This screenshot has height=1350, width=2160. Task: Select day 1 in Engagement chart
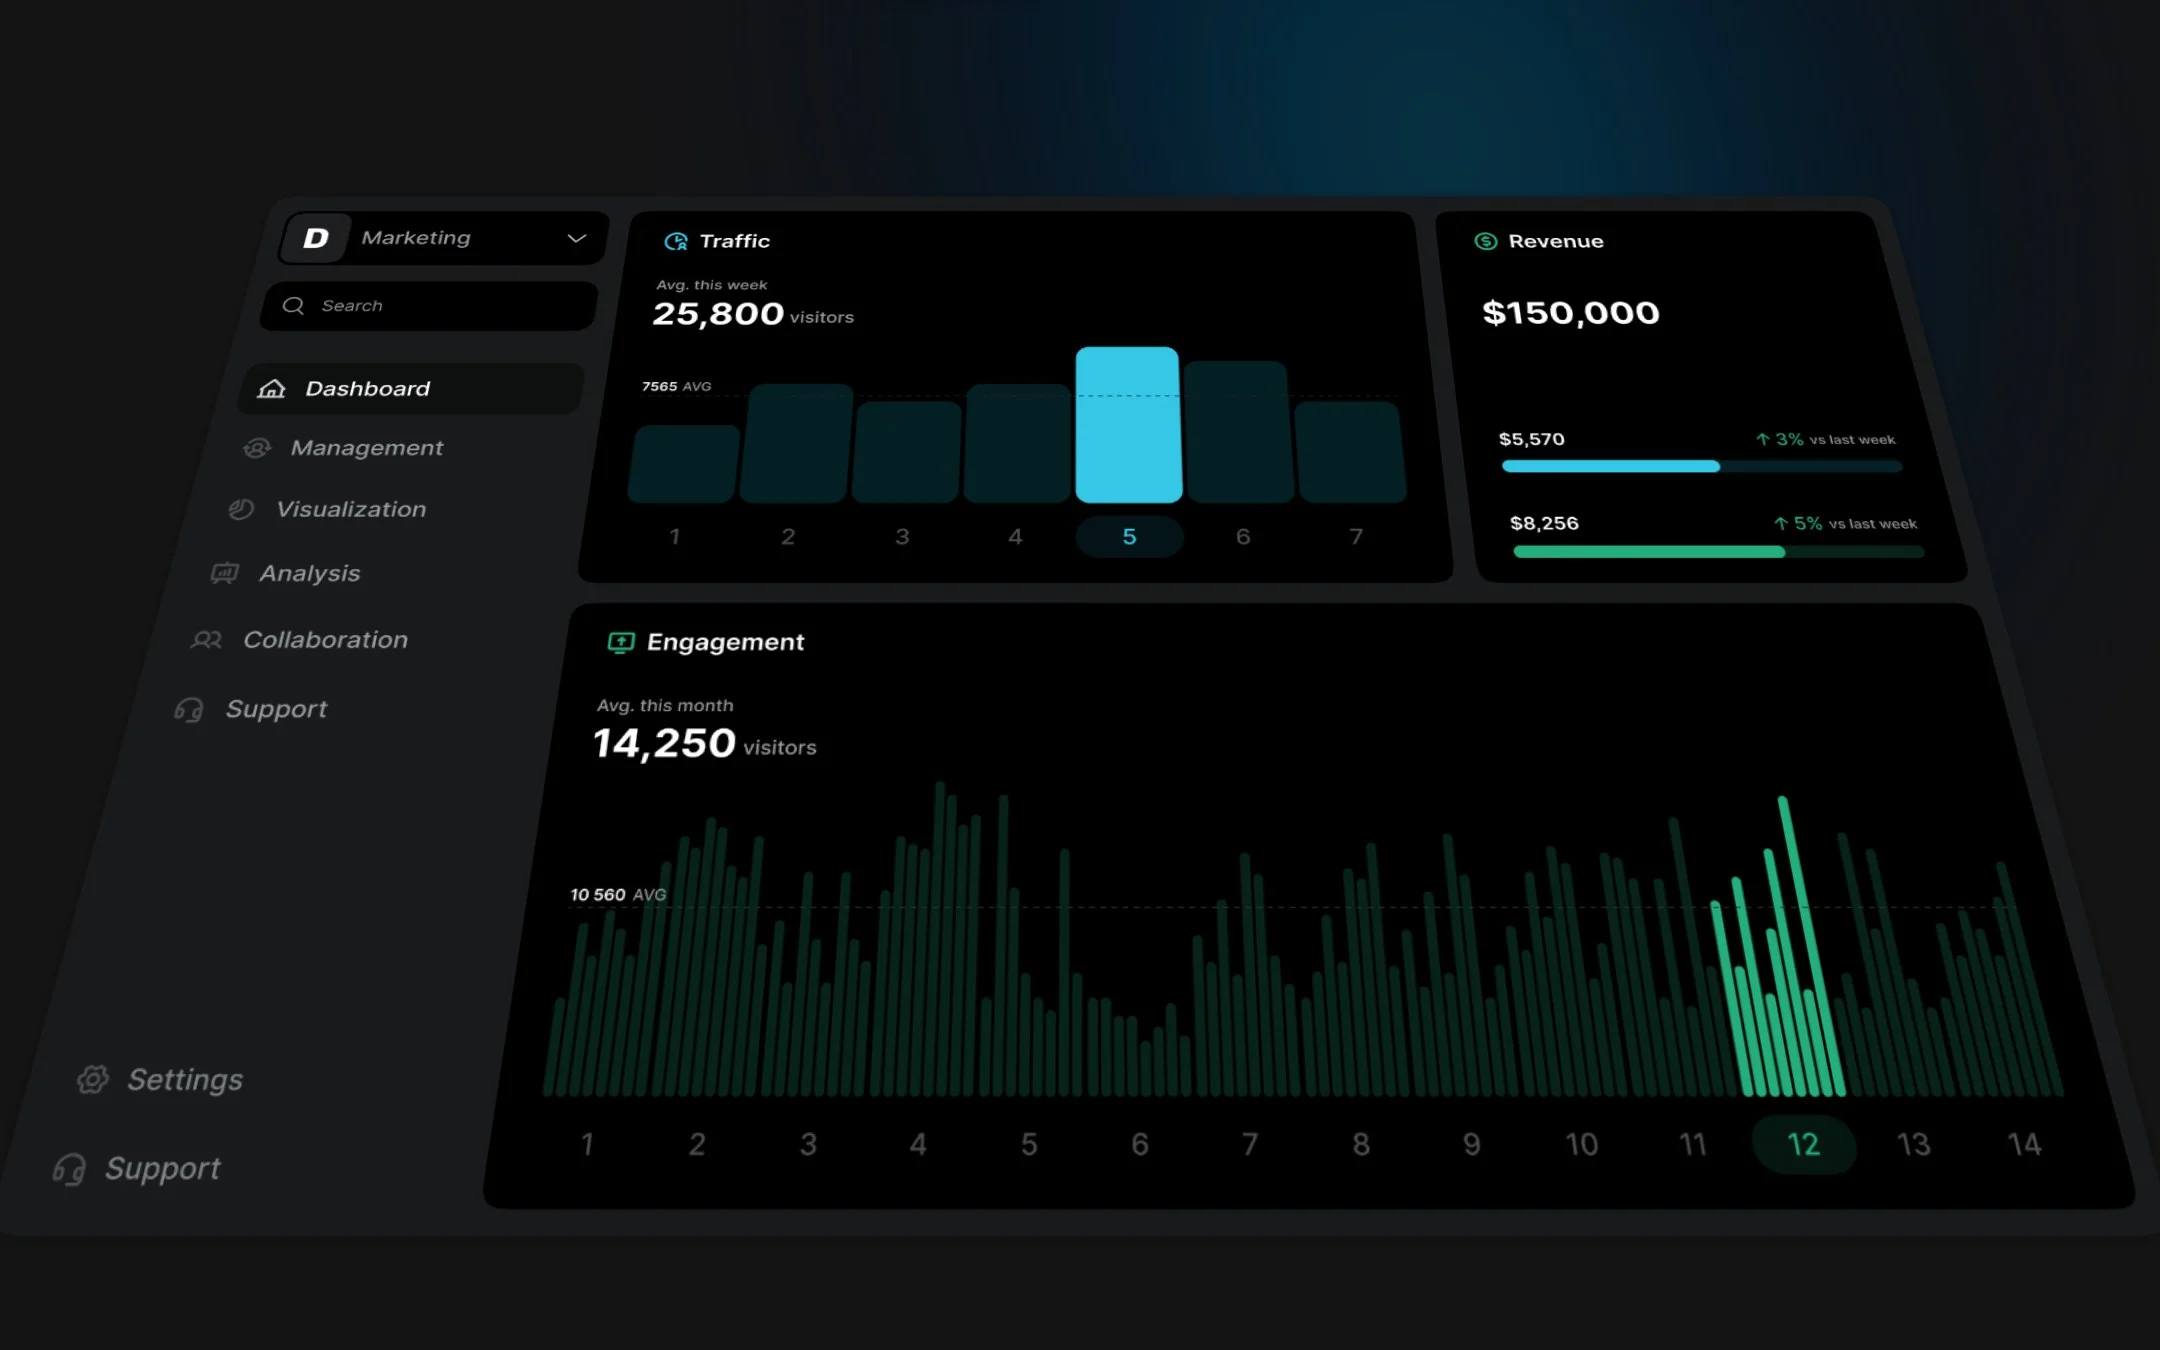click(x=587, y=1144)
